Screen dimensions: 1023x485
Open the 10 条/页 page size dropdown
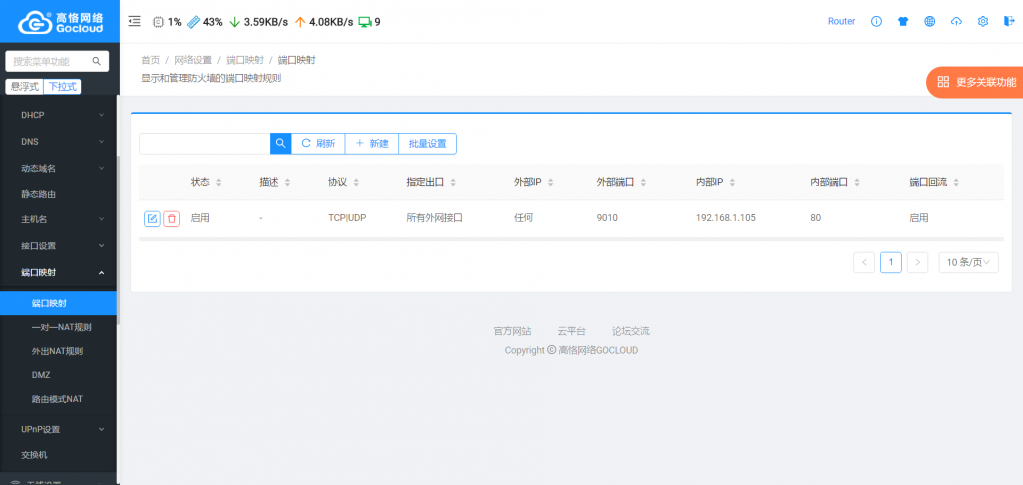click(968, 262)
